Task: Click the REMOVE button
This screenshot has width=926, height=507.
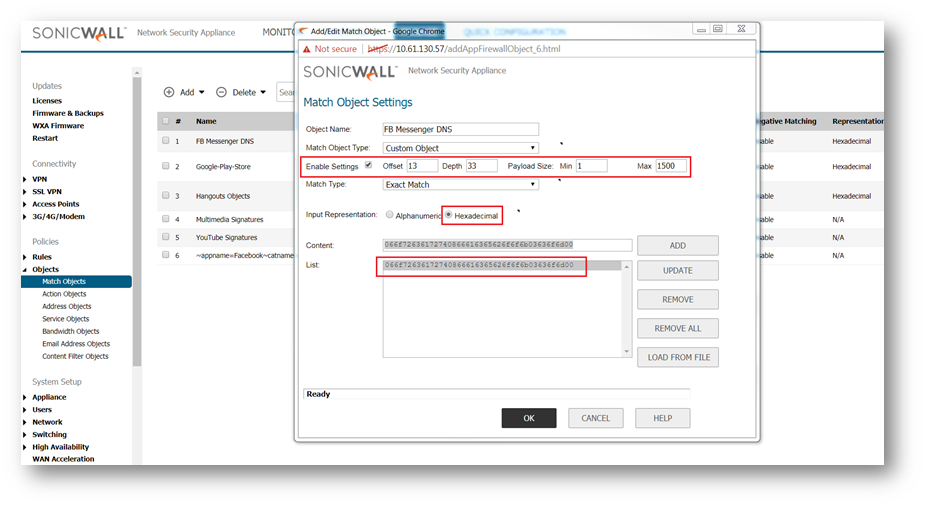Action: tap(678, 299)
